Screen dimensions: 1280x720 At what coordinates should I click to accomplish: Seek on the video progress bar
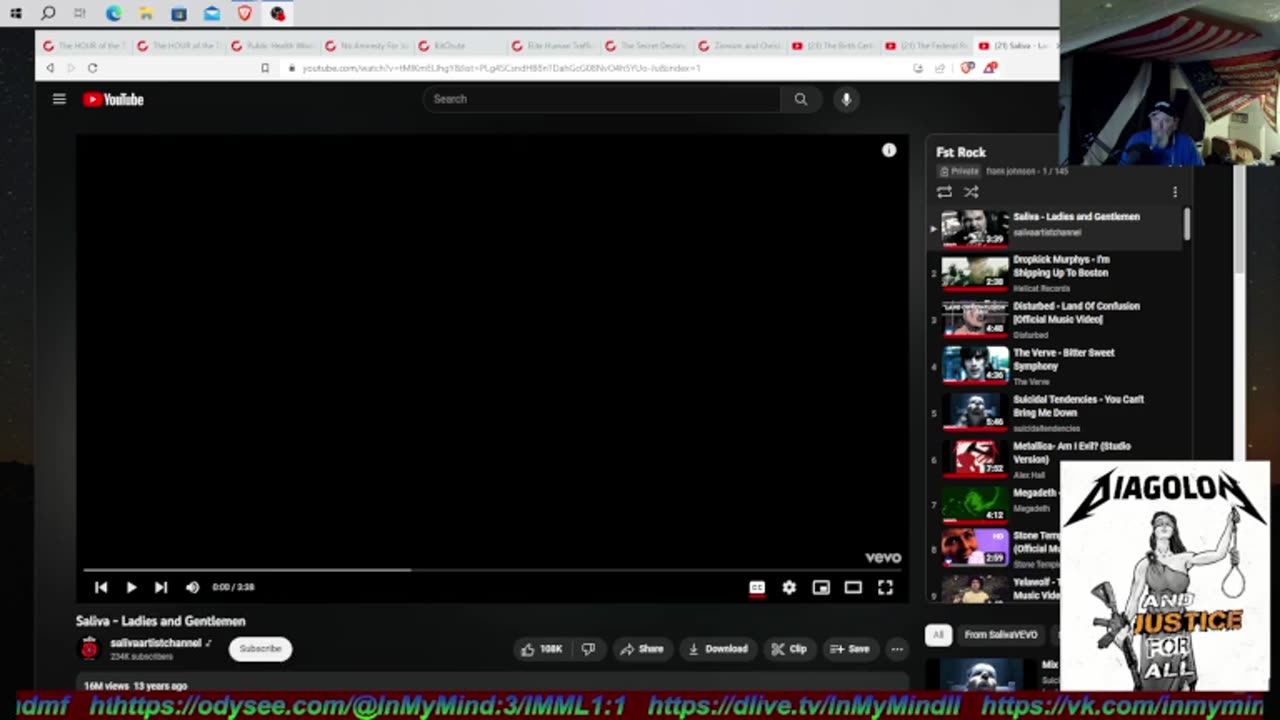(492, 570)
